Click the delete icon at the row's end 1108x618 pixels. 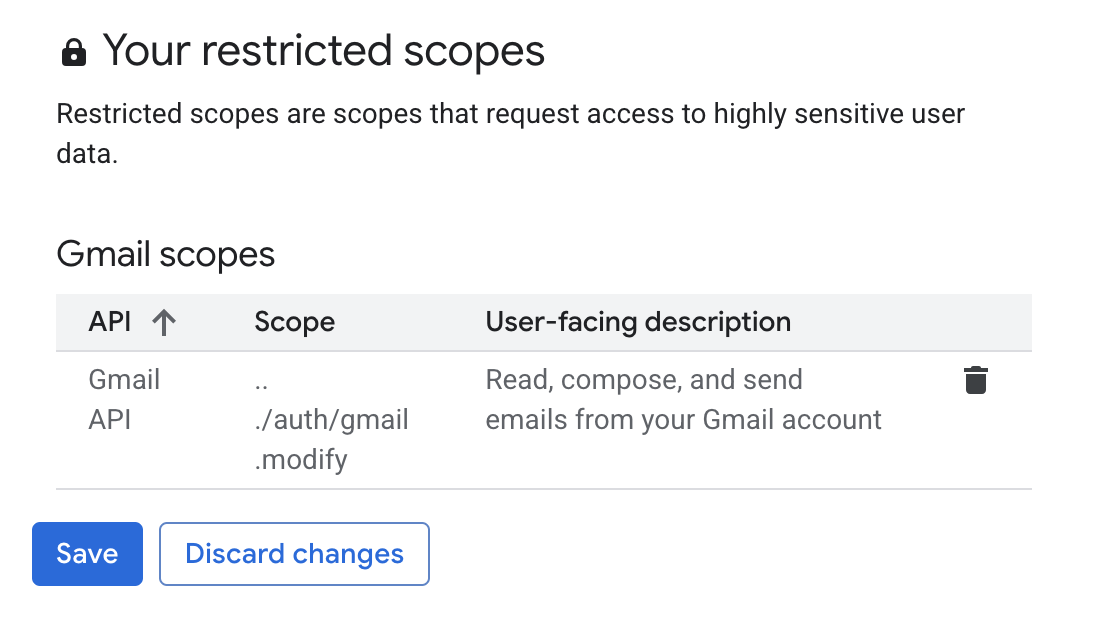tap(975, 380)
